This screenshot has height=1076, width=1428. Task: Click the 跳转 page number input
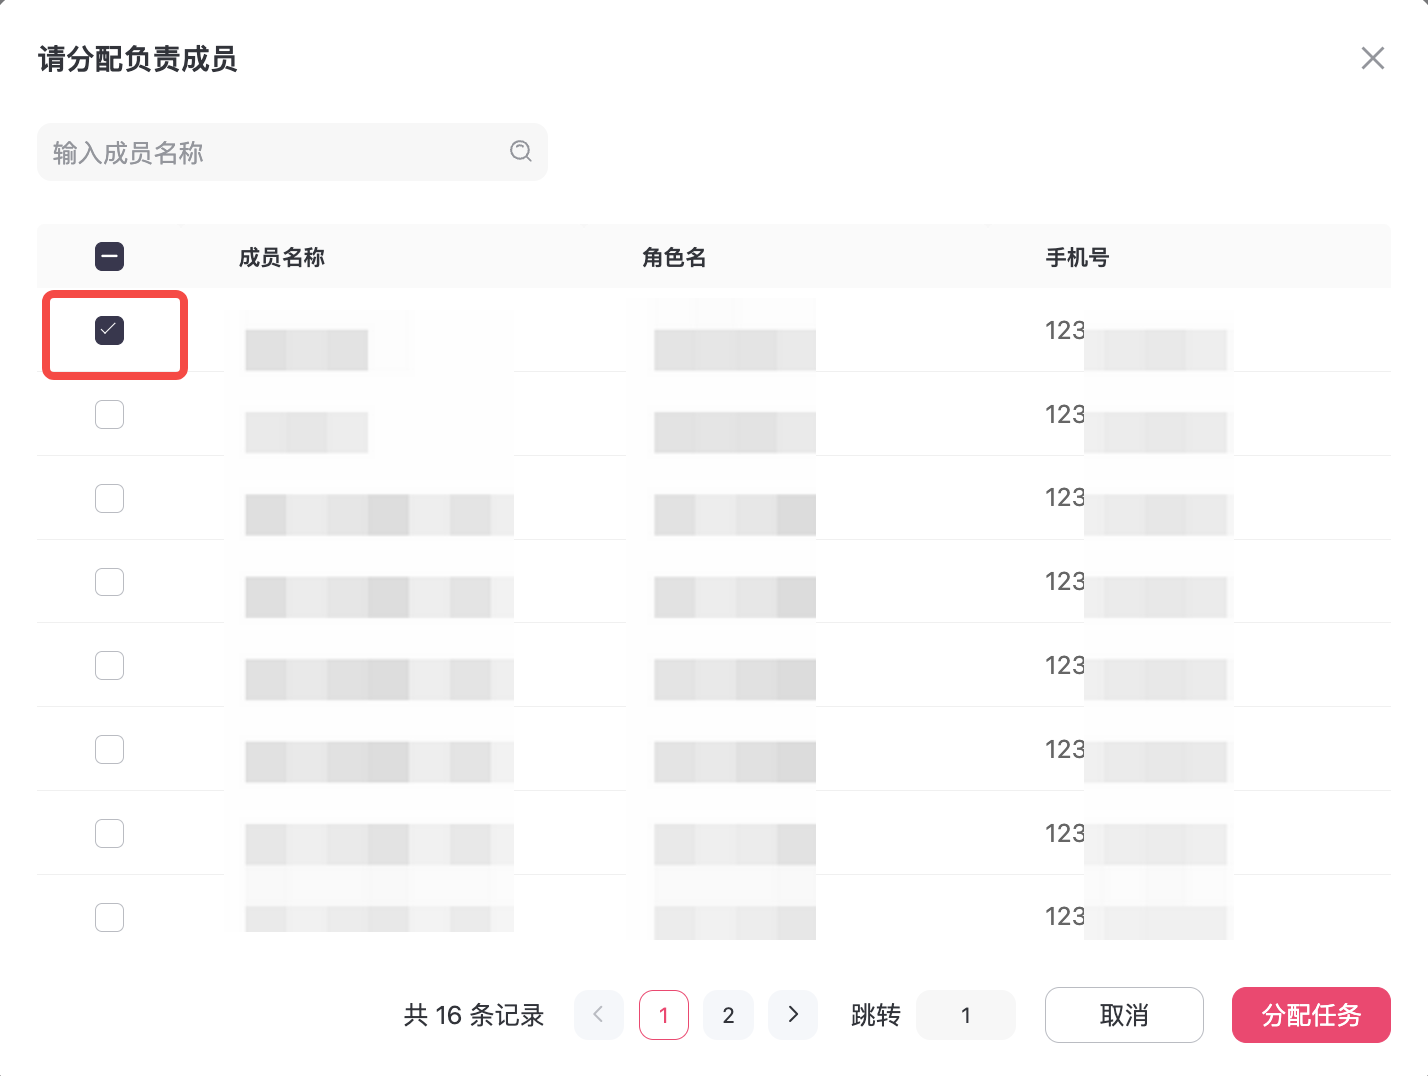click(966, 1015)
